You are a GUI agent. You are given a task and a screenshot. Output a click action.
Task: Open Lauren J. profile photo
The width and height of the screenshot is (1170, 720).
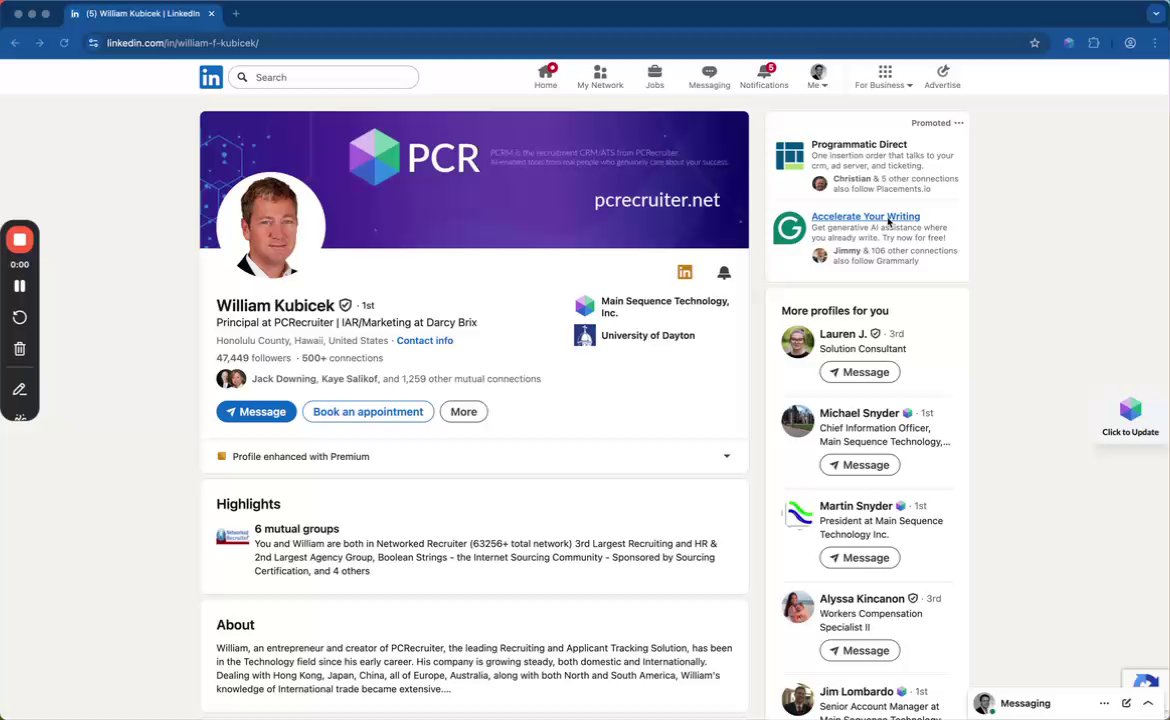click(797, 342)
